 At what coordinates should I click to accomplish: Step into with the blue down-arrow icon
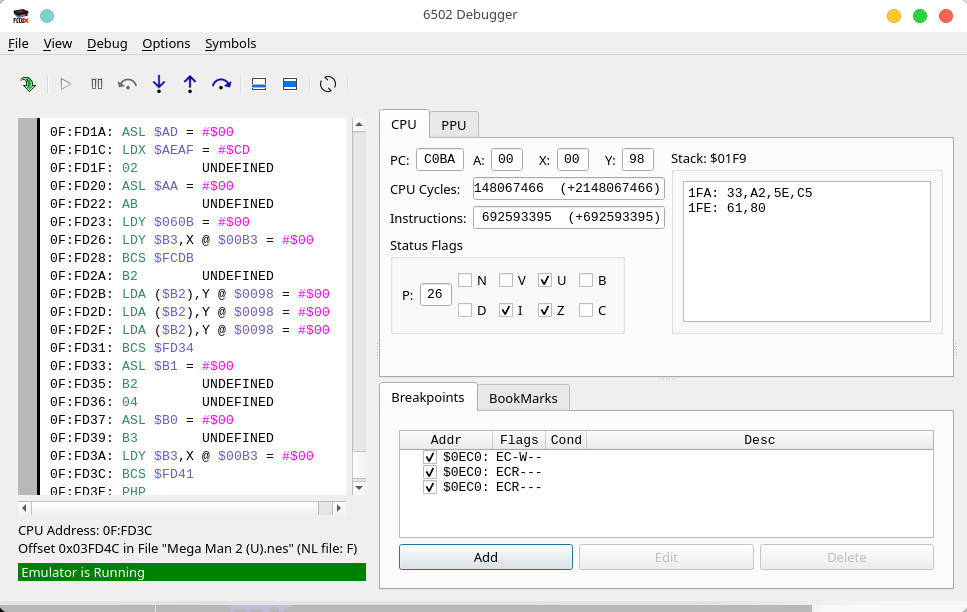point(159,84)
